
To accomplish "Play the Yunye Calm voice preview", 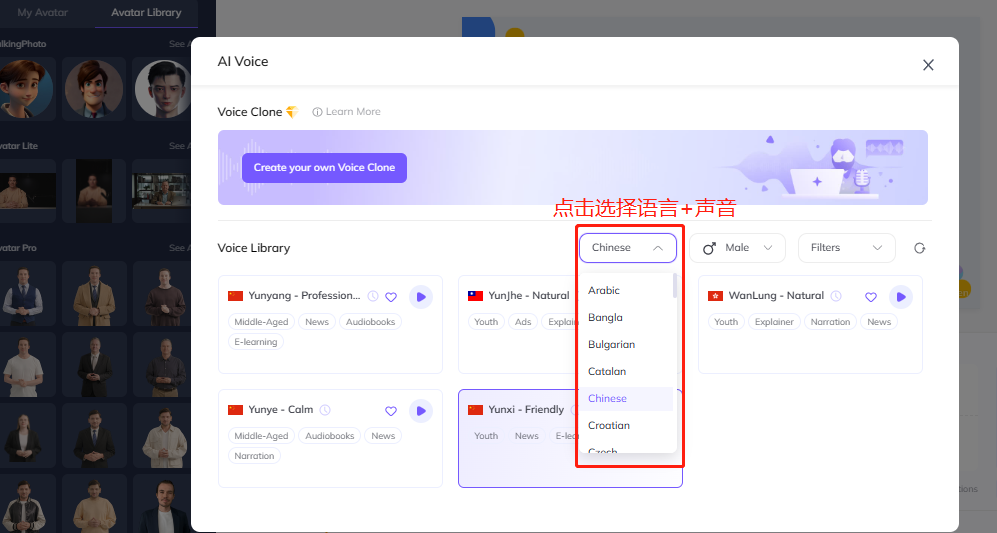I will (x=421, y=410).
